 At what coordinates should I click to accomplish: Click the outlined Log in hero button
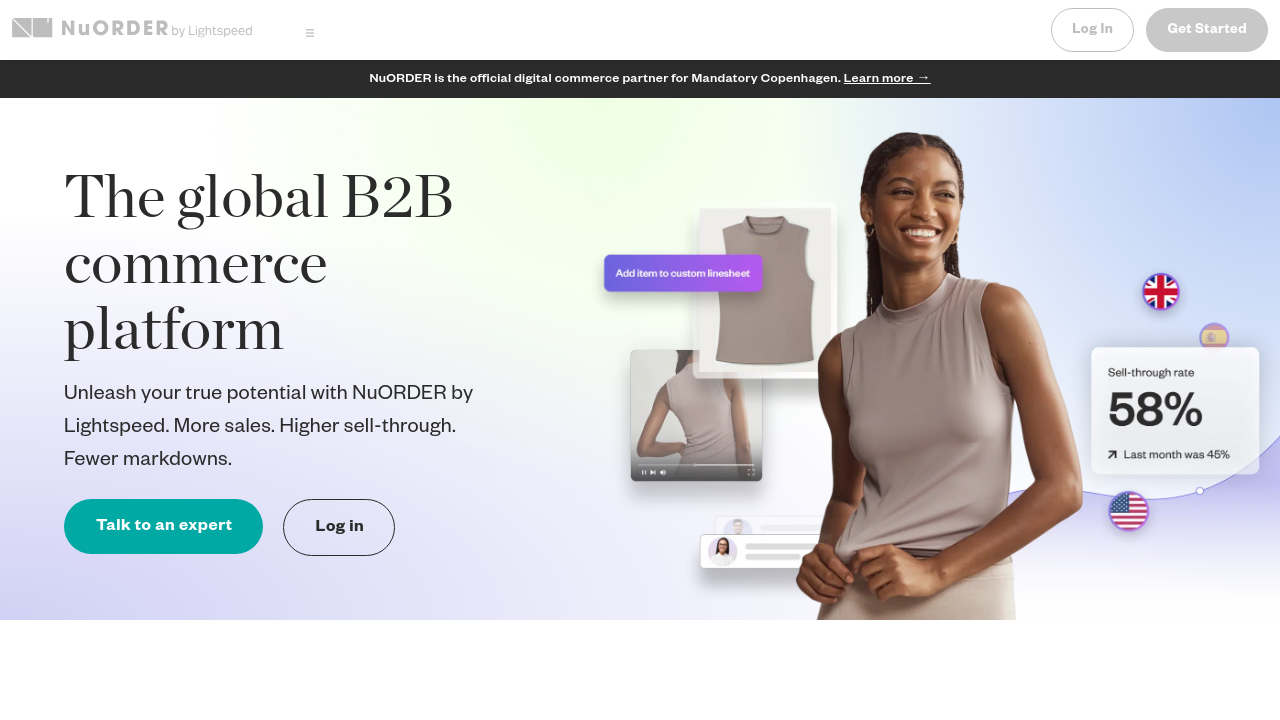click(x=339, y=527)
